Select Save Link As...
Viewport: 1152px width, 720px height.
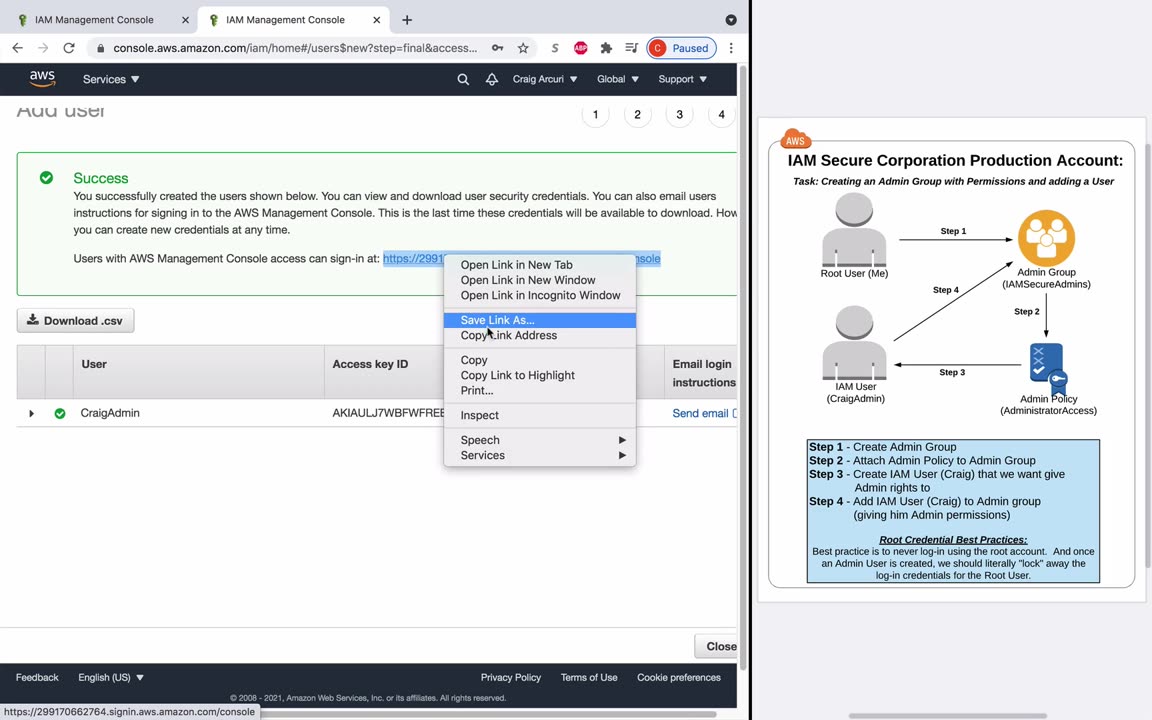pyautogui.click(x=540, y=320)
